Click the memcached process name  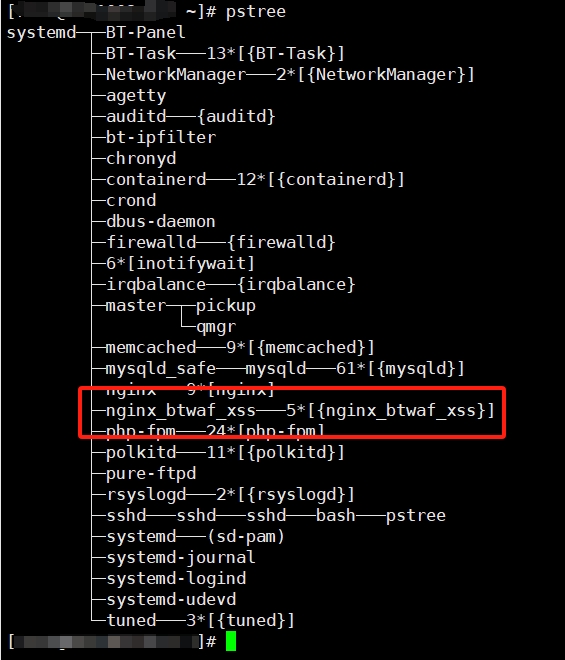[151, 348]
